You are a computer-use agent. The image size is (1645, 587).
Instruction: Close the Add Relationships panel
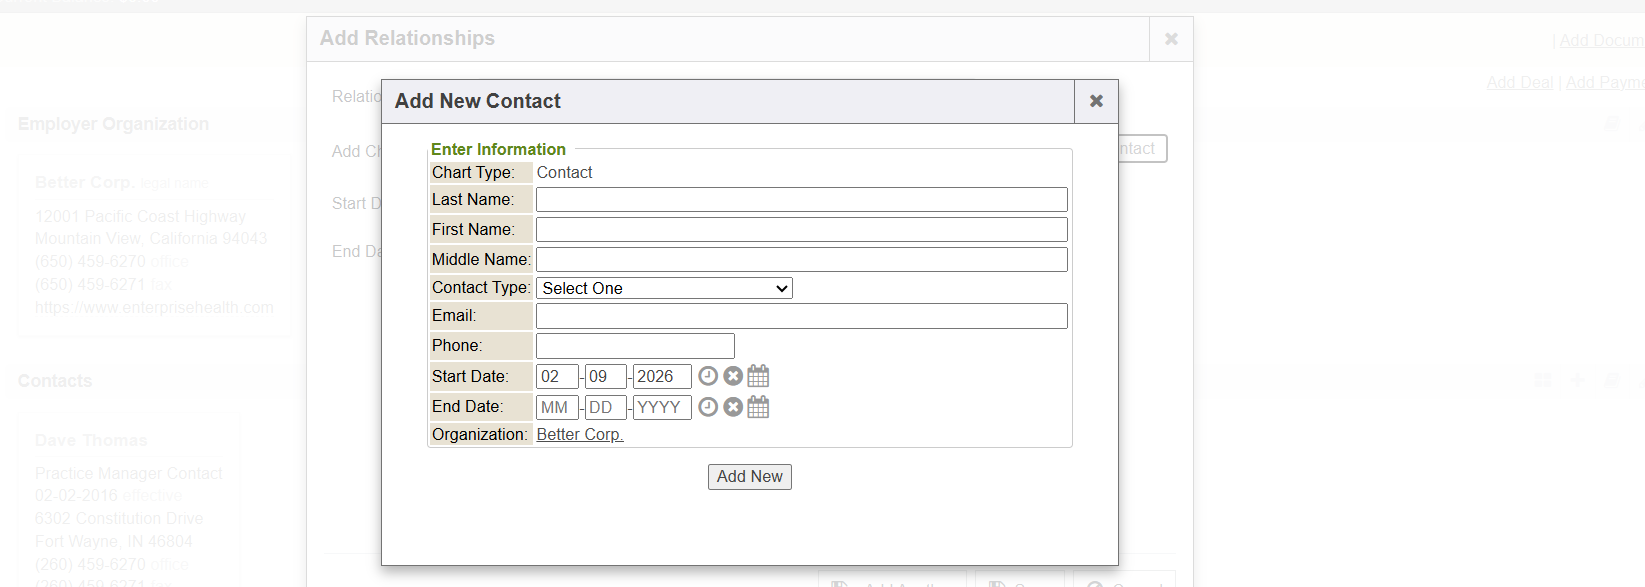(1171, 39)
